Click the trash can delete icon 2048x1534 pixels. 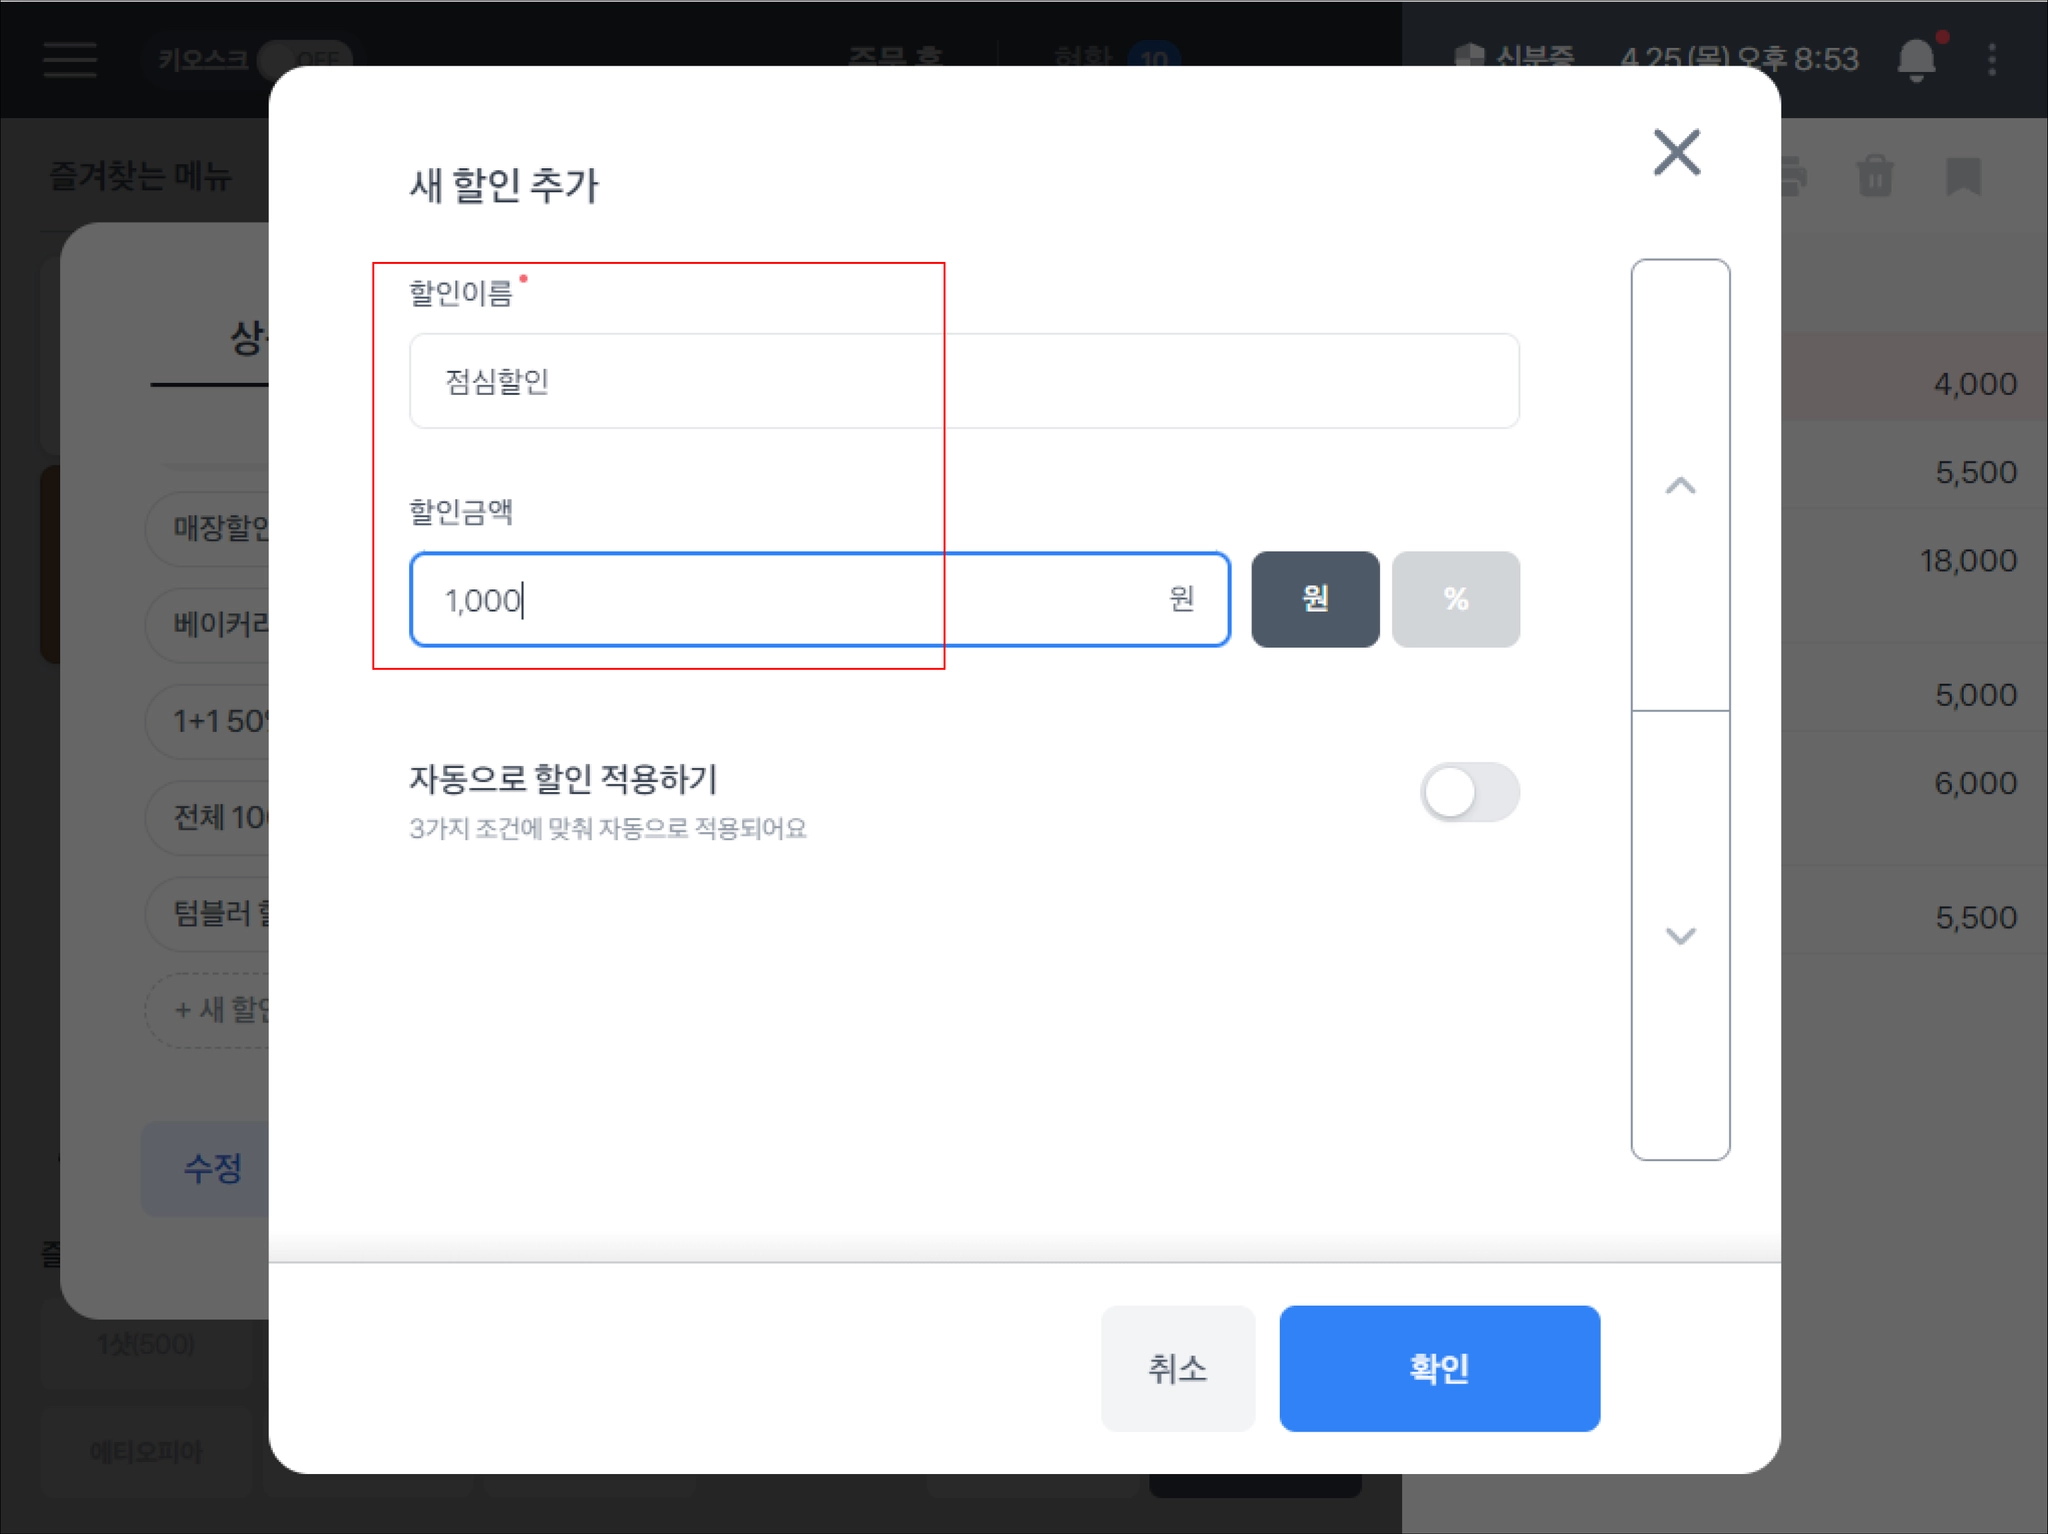[x=1874, y=177]
